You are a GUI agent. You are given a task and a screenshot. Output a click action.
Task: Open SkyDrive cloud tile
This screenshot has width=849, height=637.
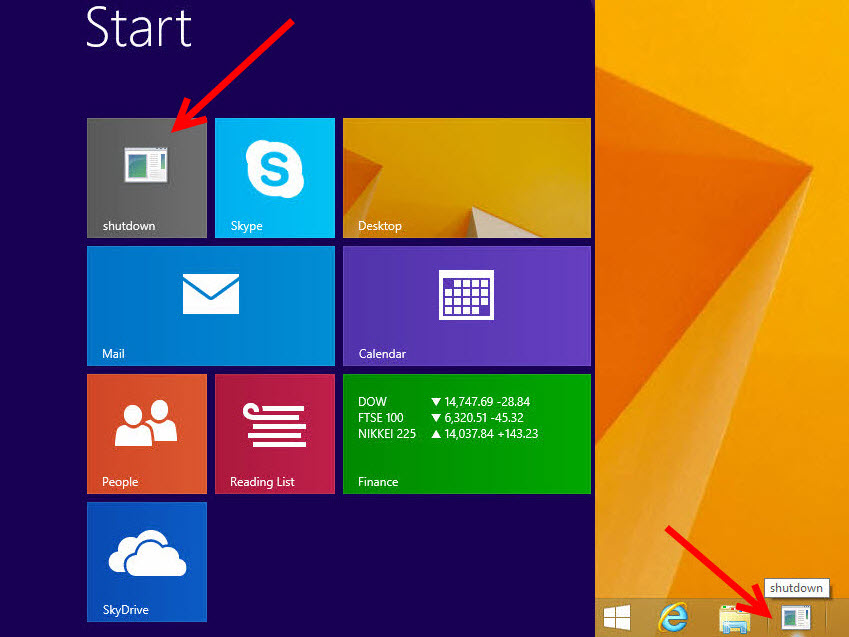click(x=146, y=561)
